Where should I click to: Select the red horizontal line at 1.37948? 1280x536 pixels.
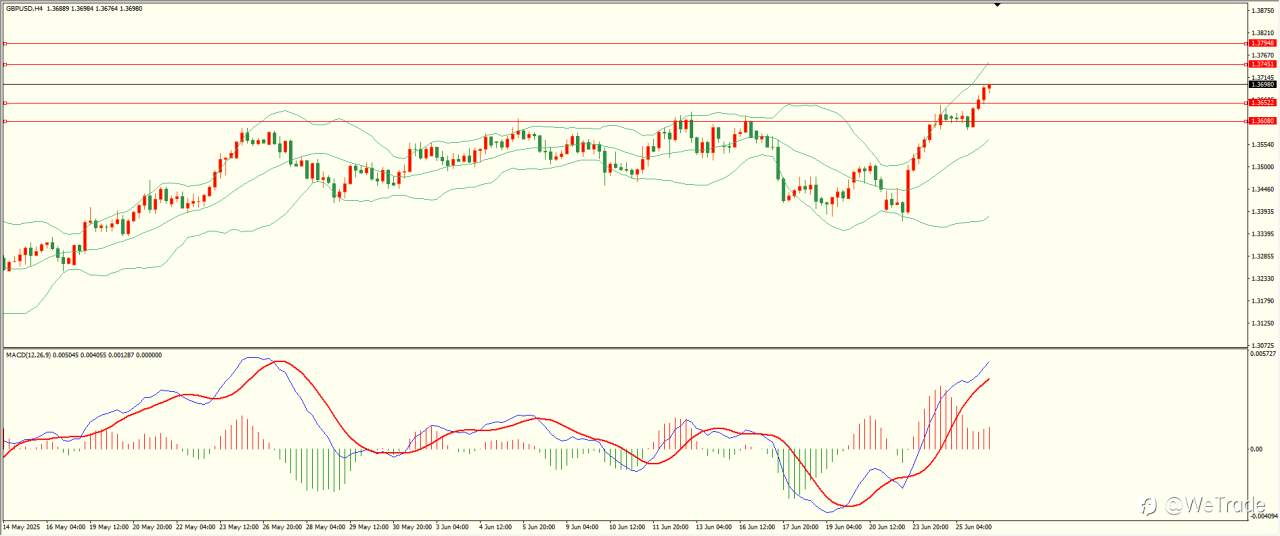[x=623, y=44]
